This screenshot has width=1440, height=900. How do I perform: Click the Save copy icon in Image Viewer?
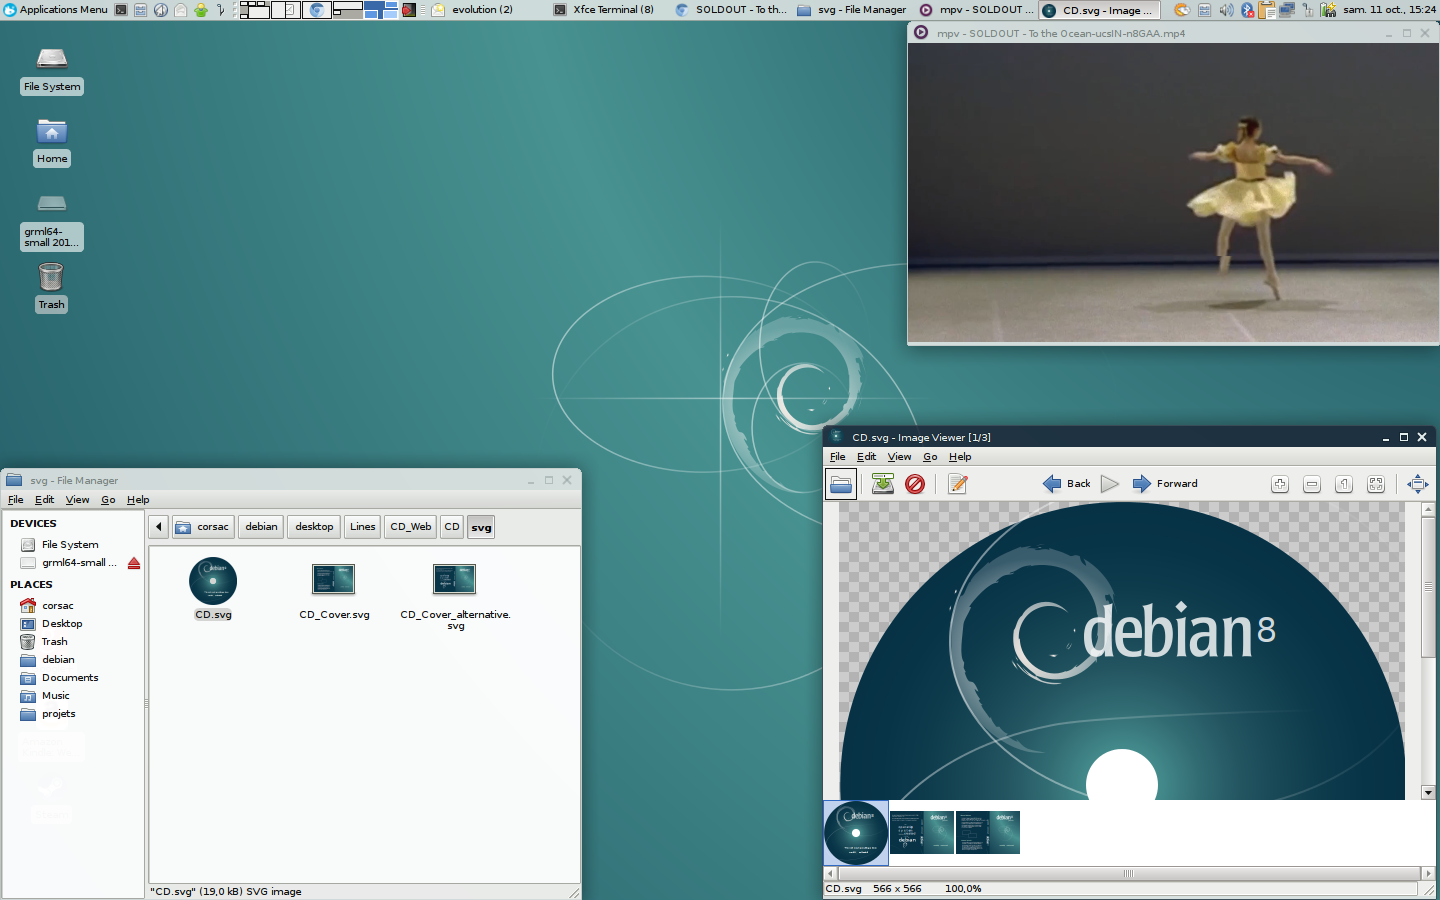tap(883, 484)
